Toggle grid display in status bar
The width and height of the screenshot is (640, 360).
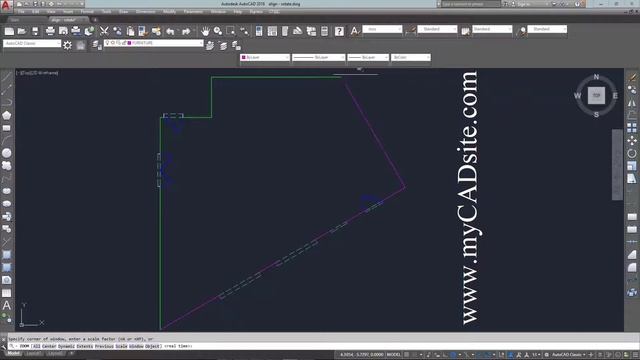407,355
